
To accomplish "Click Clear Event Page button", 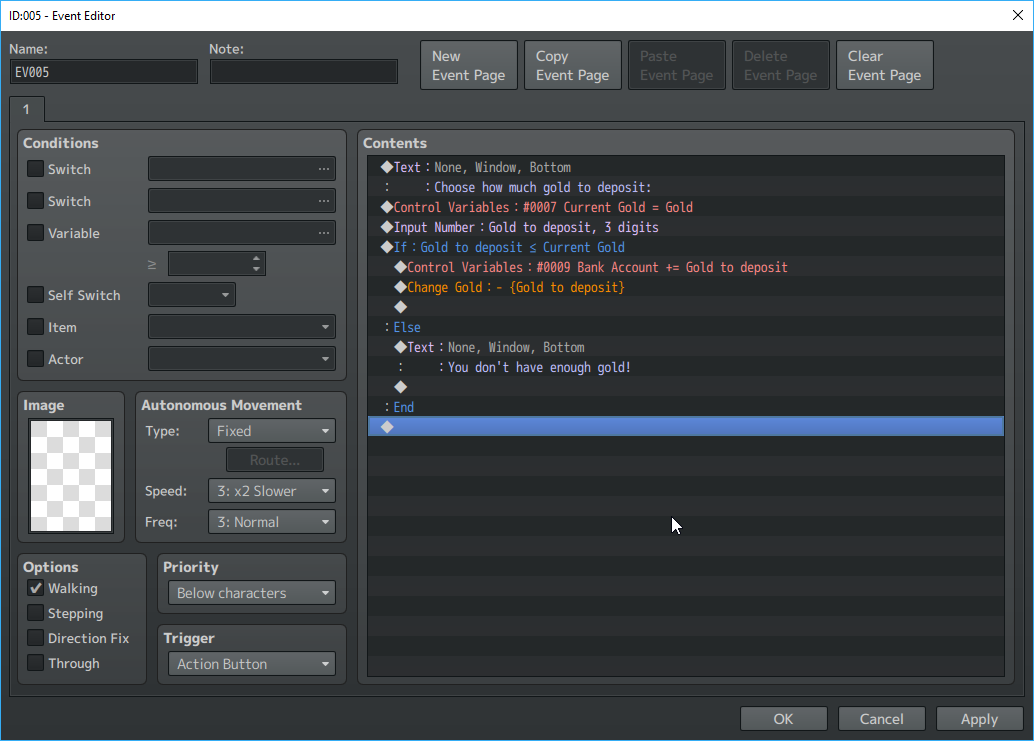I will pos(884,65).
